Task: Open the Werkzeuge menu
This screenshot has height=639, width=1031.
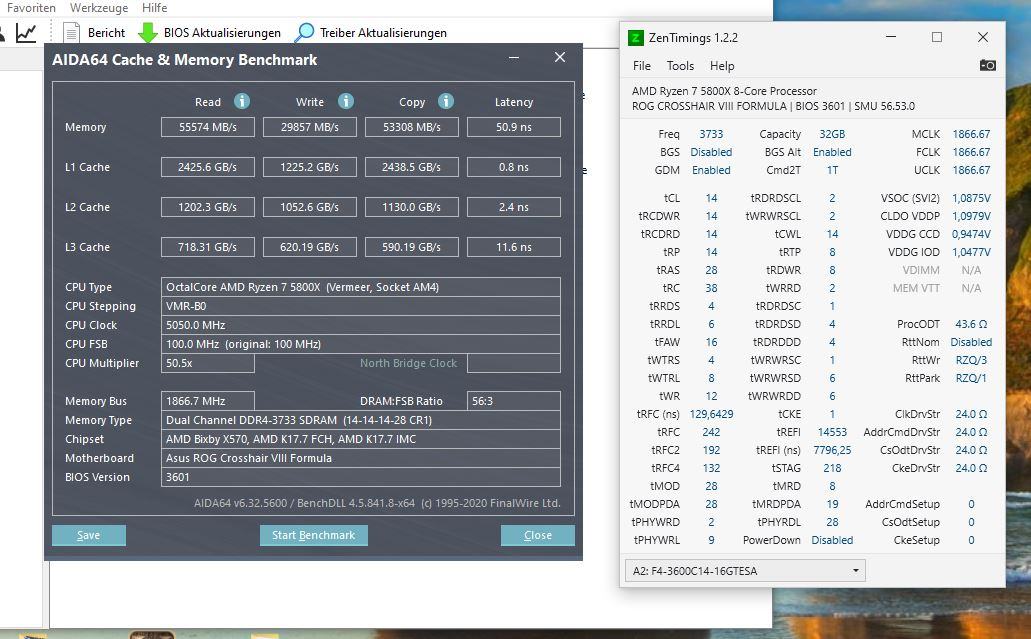Action: pyautogui.click(x=99, y=8)
